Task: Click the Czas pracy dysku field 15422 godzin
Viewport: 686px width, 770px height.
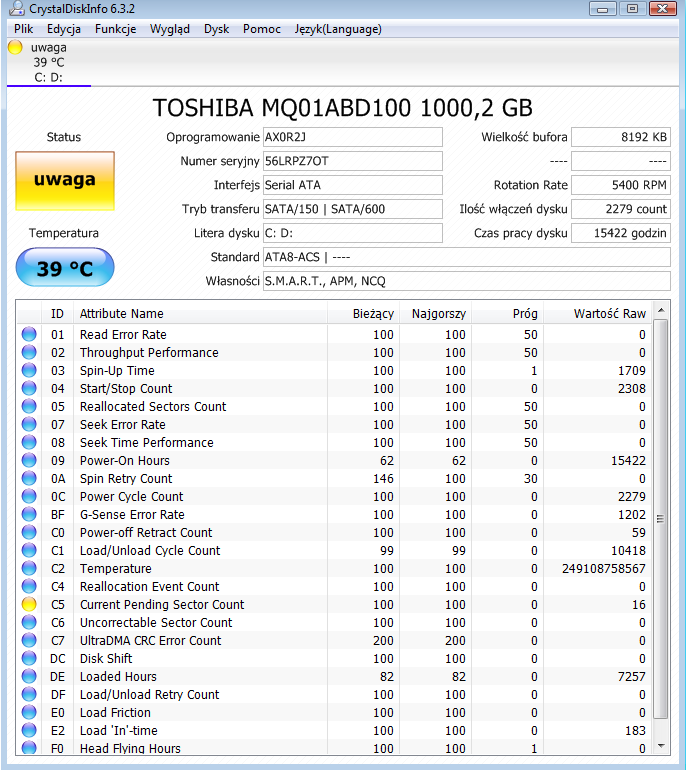Action: [621, 233]
